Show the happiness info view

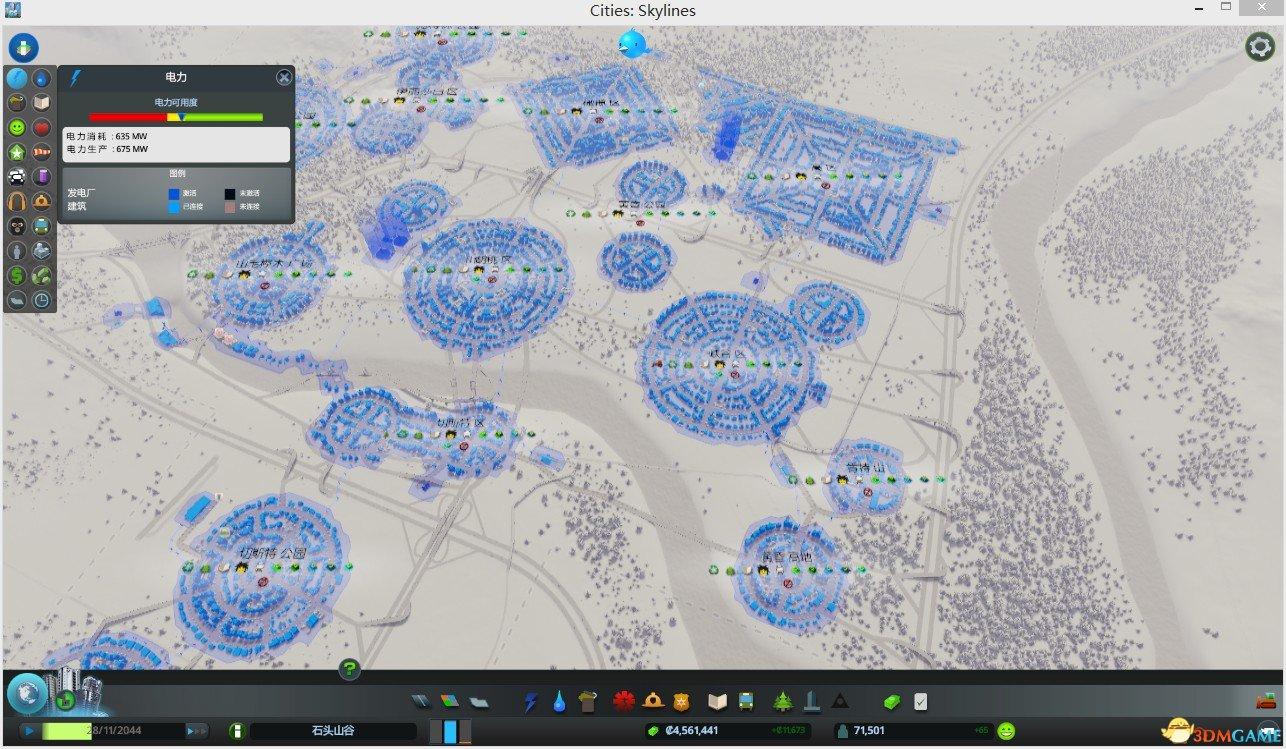click(x=17, y=128)
